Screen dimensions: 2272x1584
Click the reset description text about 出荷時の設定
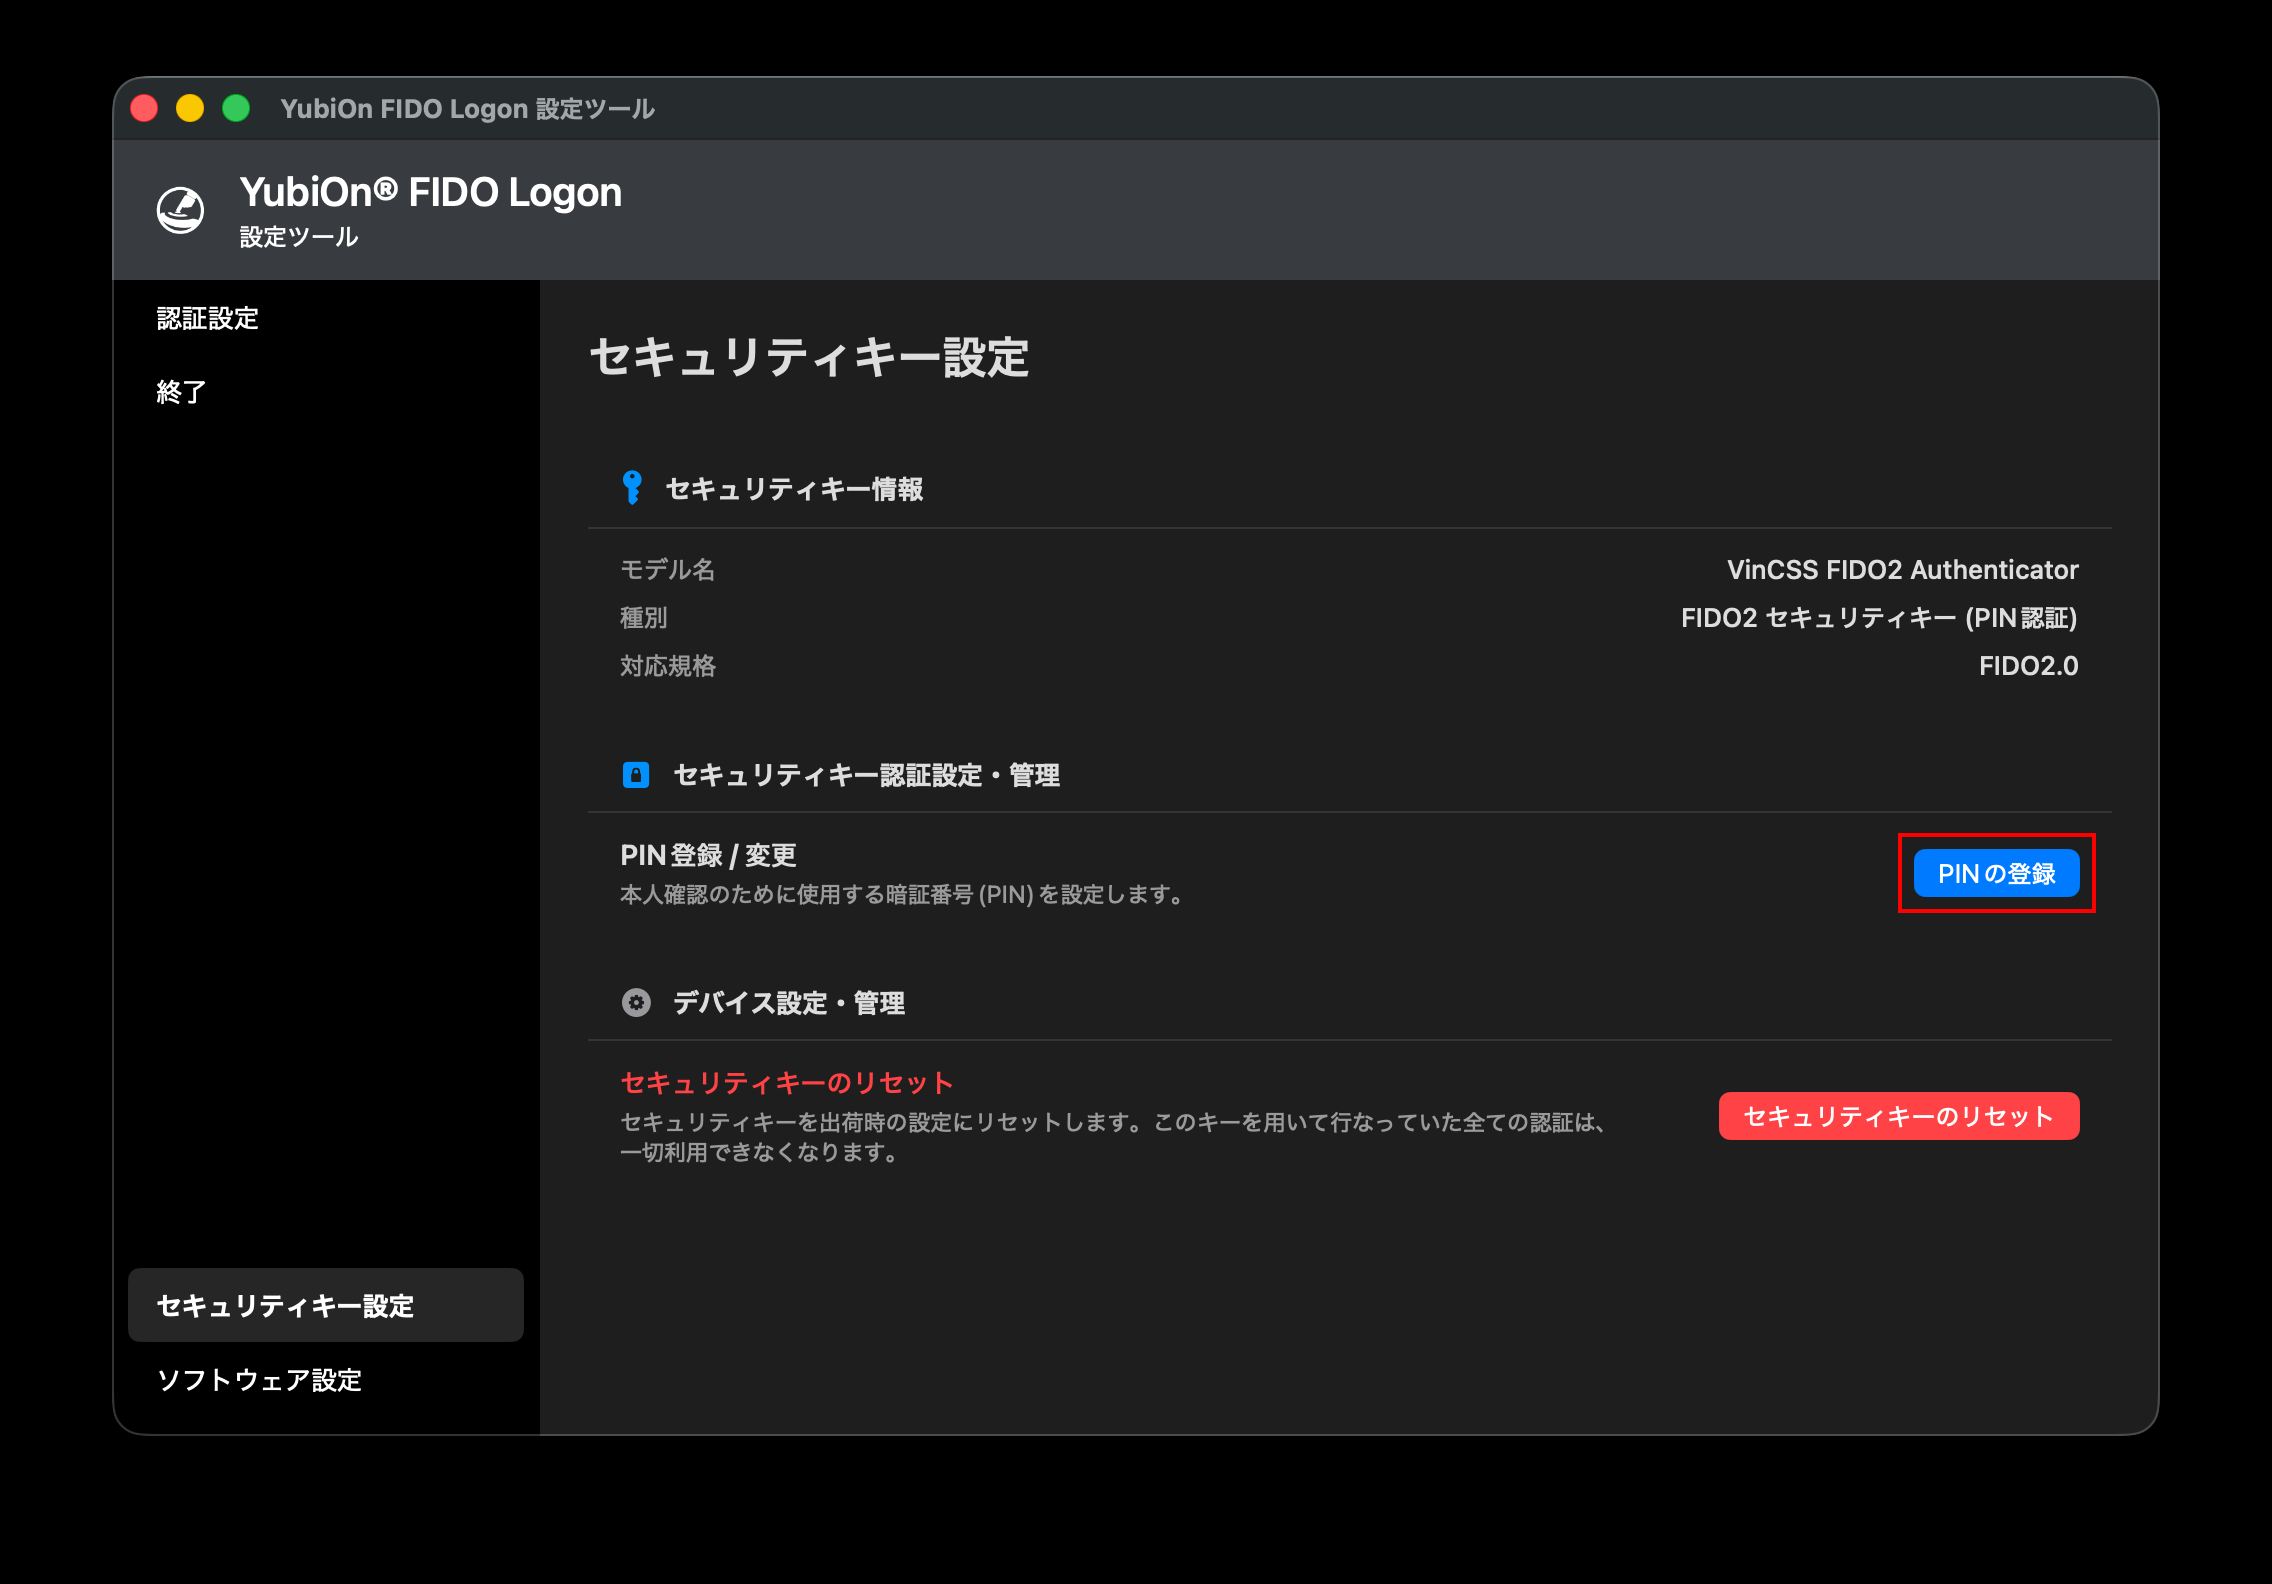pyautogui.click(x=1114, y=1137)
